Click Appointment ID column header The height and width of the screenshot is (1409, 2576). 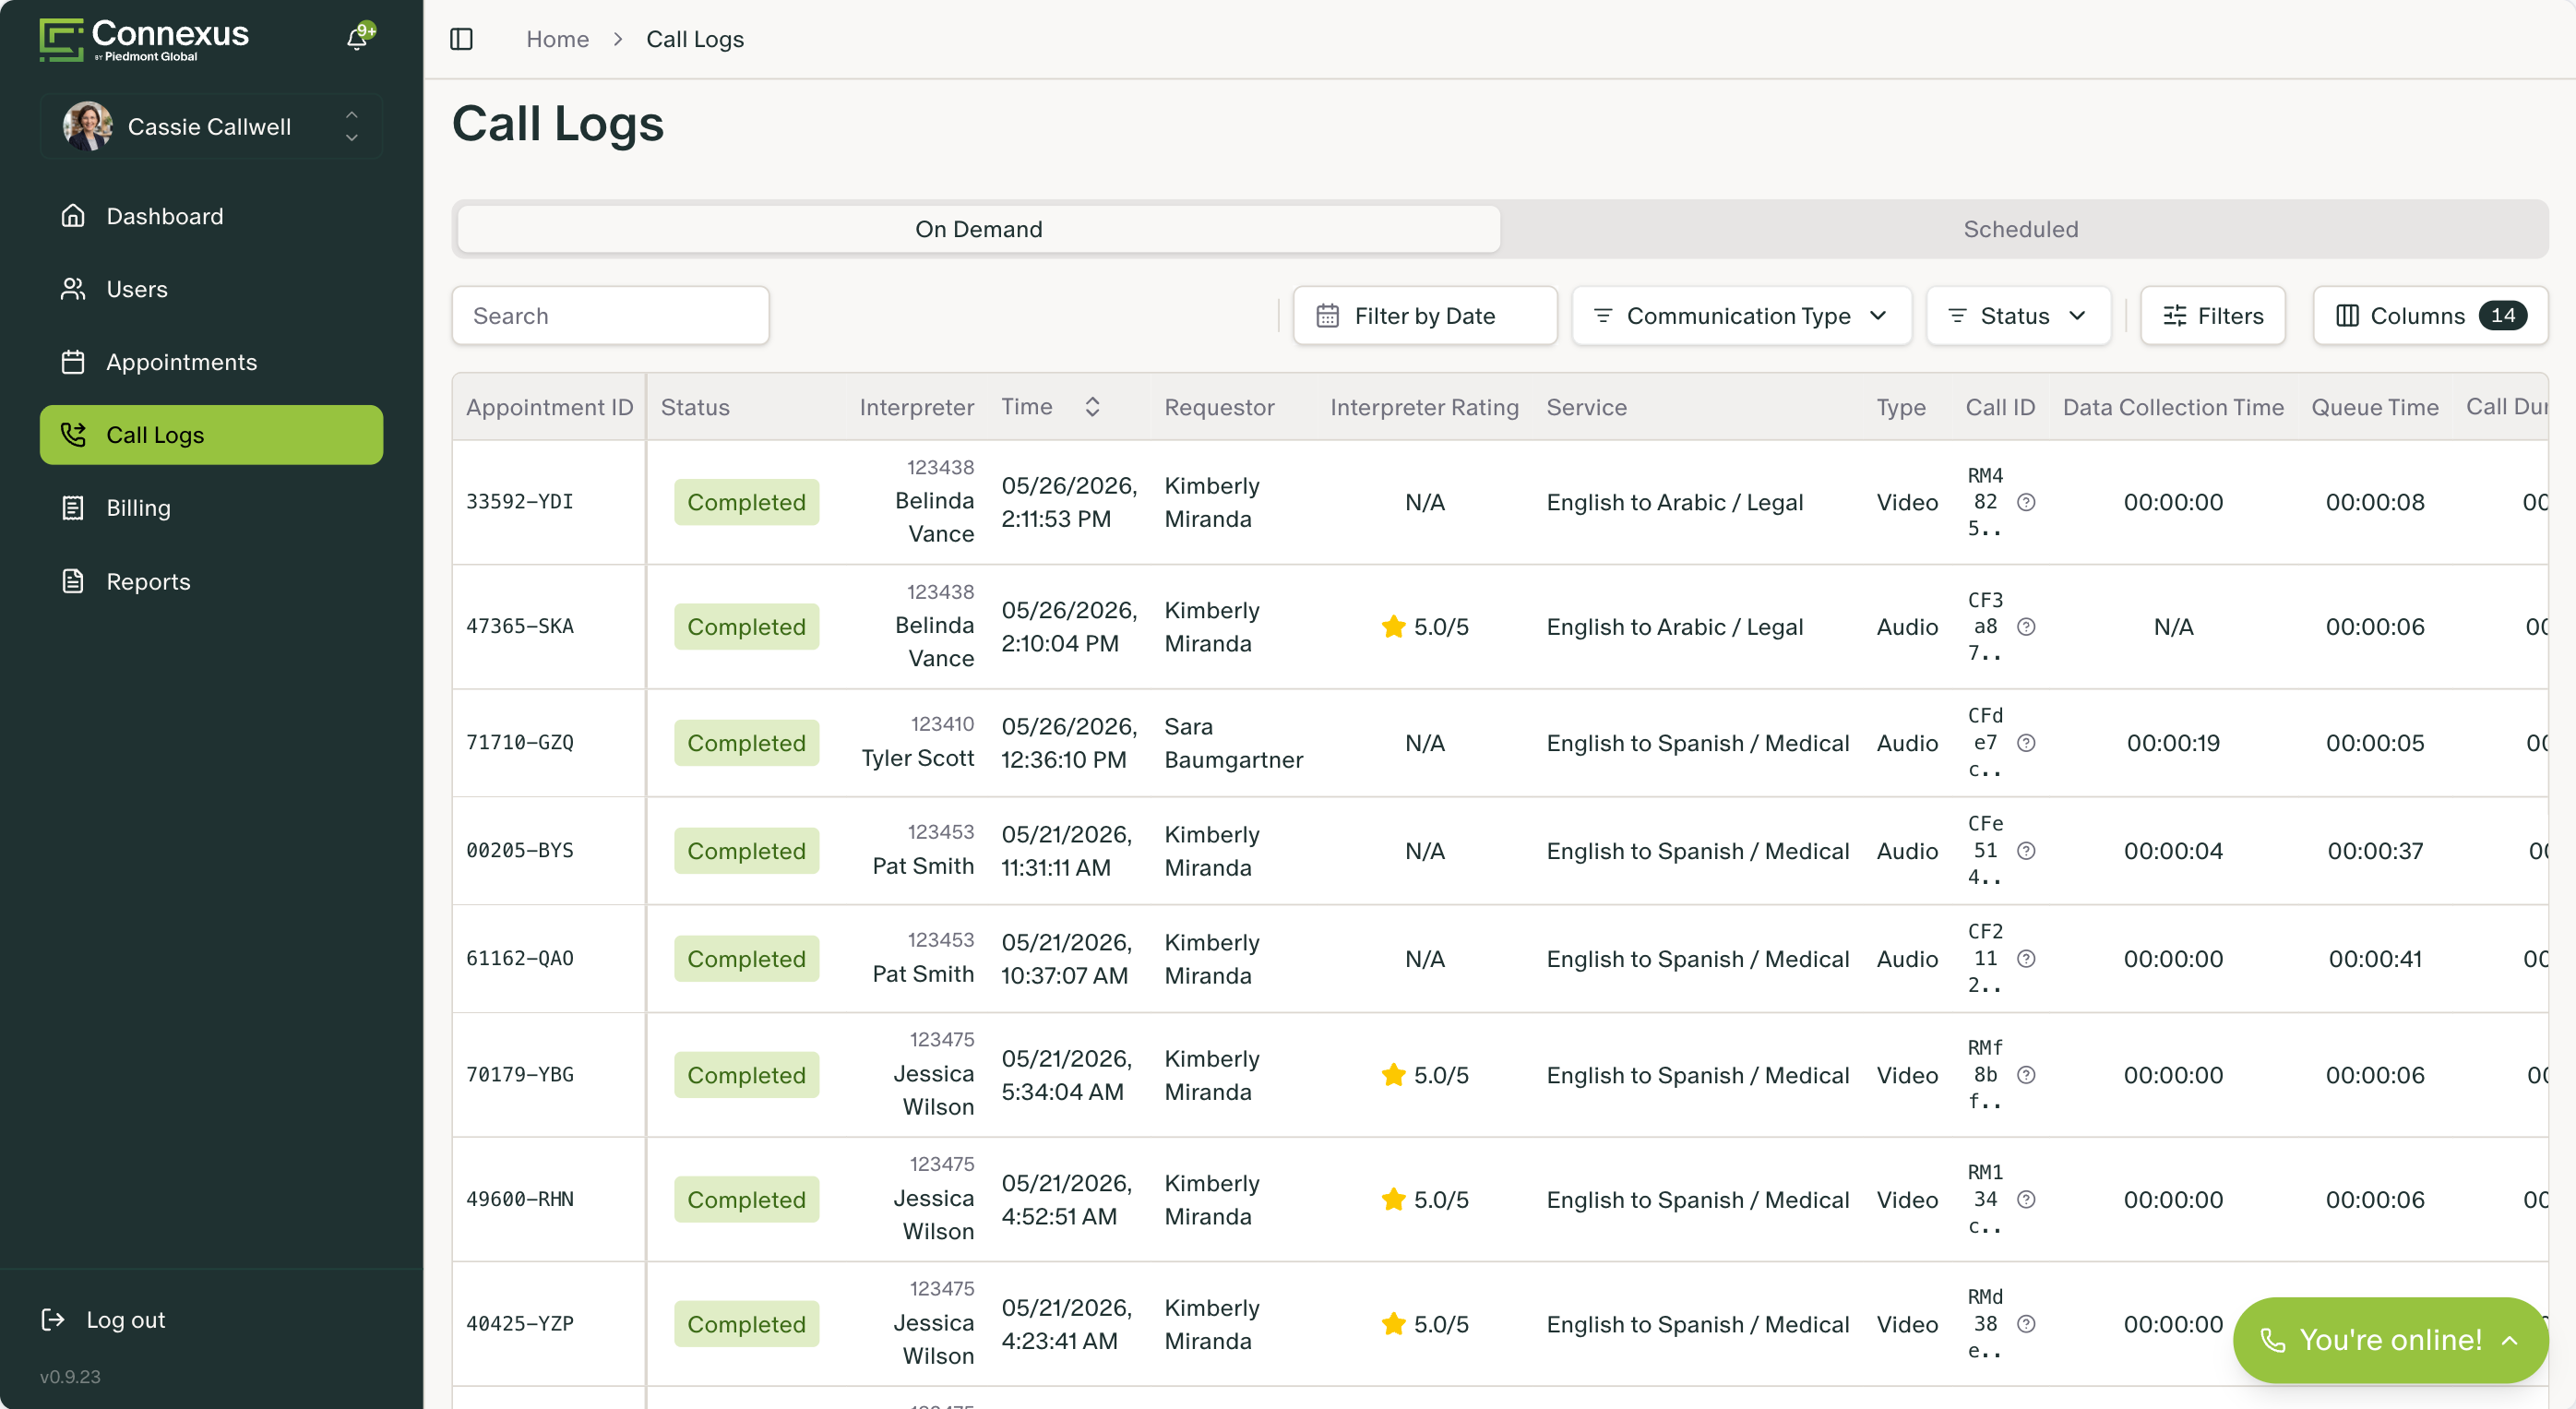[x=549, y=407]
